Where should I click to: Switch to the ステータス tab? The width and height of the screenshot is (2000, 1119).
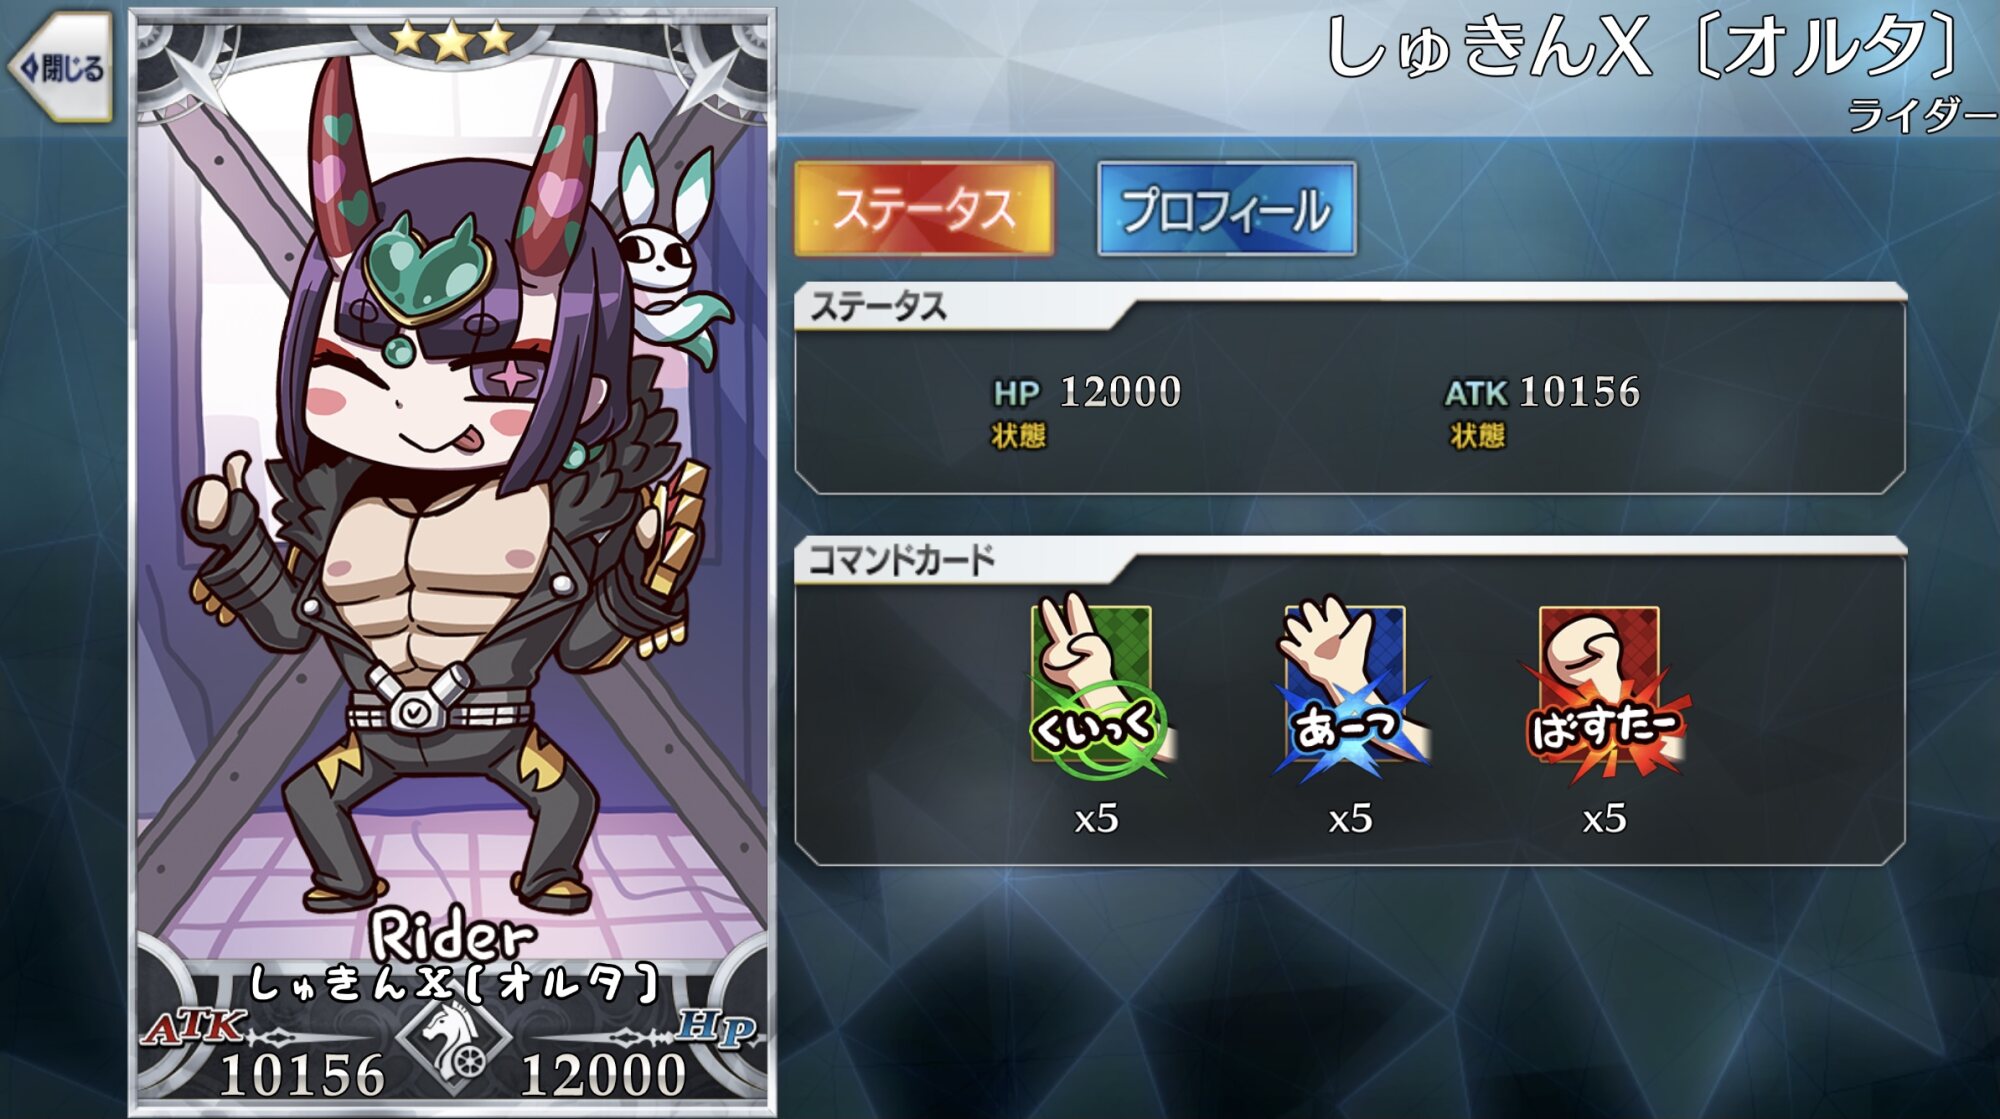924,208
